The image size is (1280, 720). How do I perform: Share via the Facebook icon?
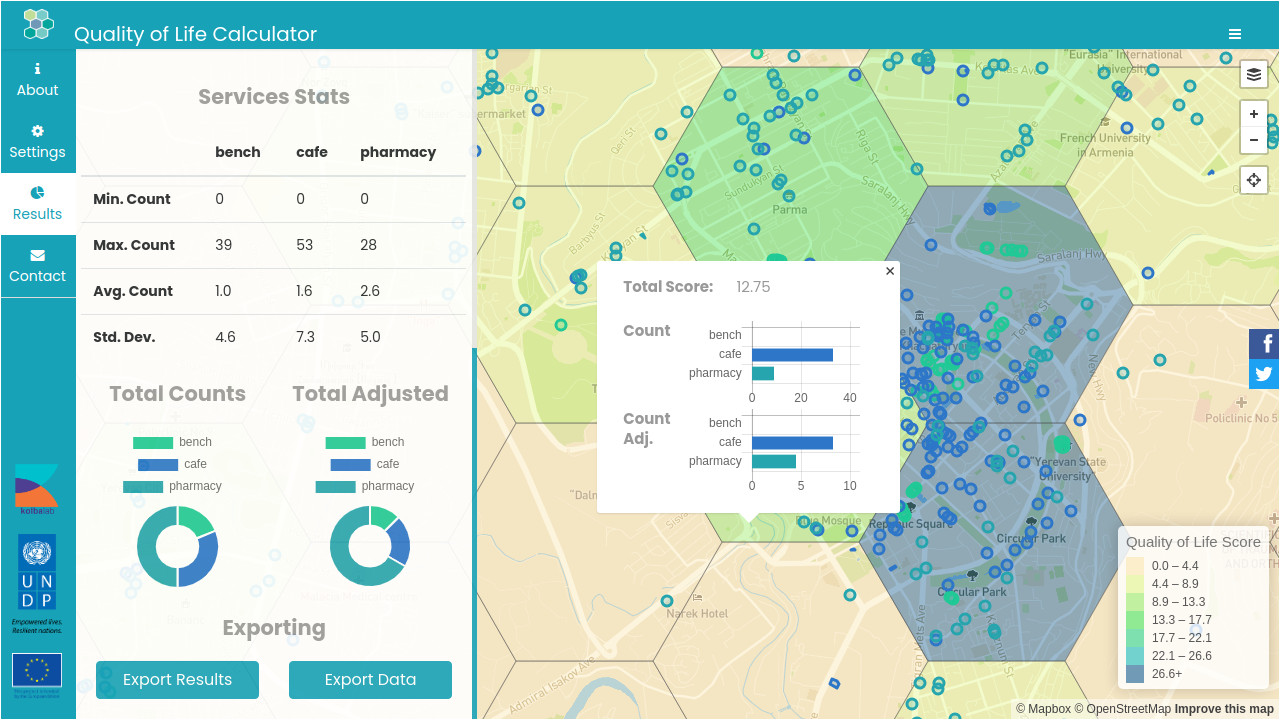1265,344
